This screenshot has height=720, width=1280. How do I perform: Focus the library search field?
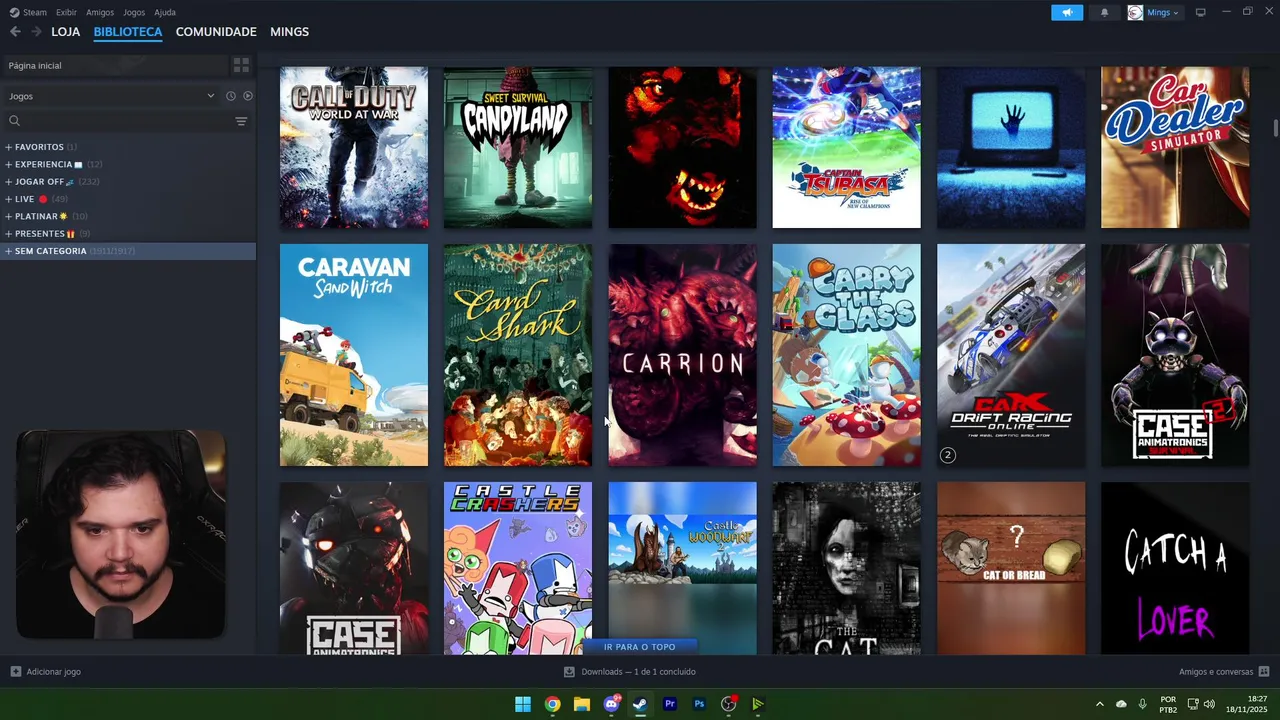[128, 121]
